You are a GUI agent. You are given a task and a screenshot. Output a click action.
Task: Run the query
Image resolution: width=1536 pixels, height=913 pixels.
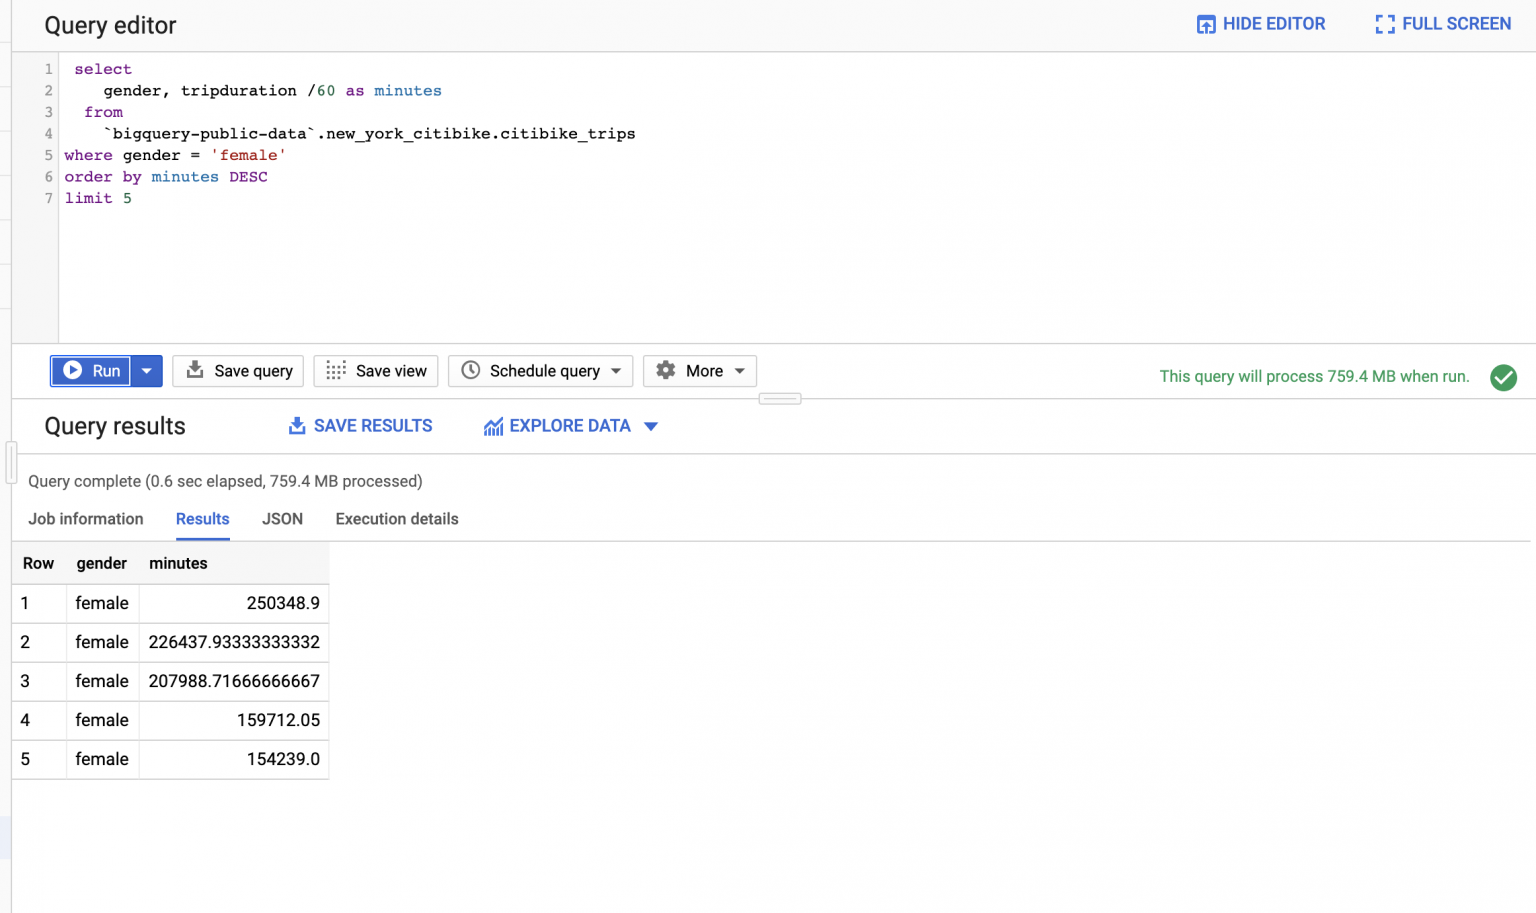(91, 370)
